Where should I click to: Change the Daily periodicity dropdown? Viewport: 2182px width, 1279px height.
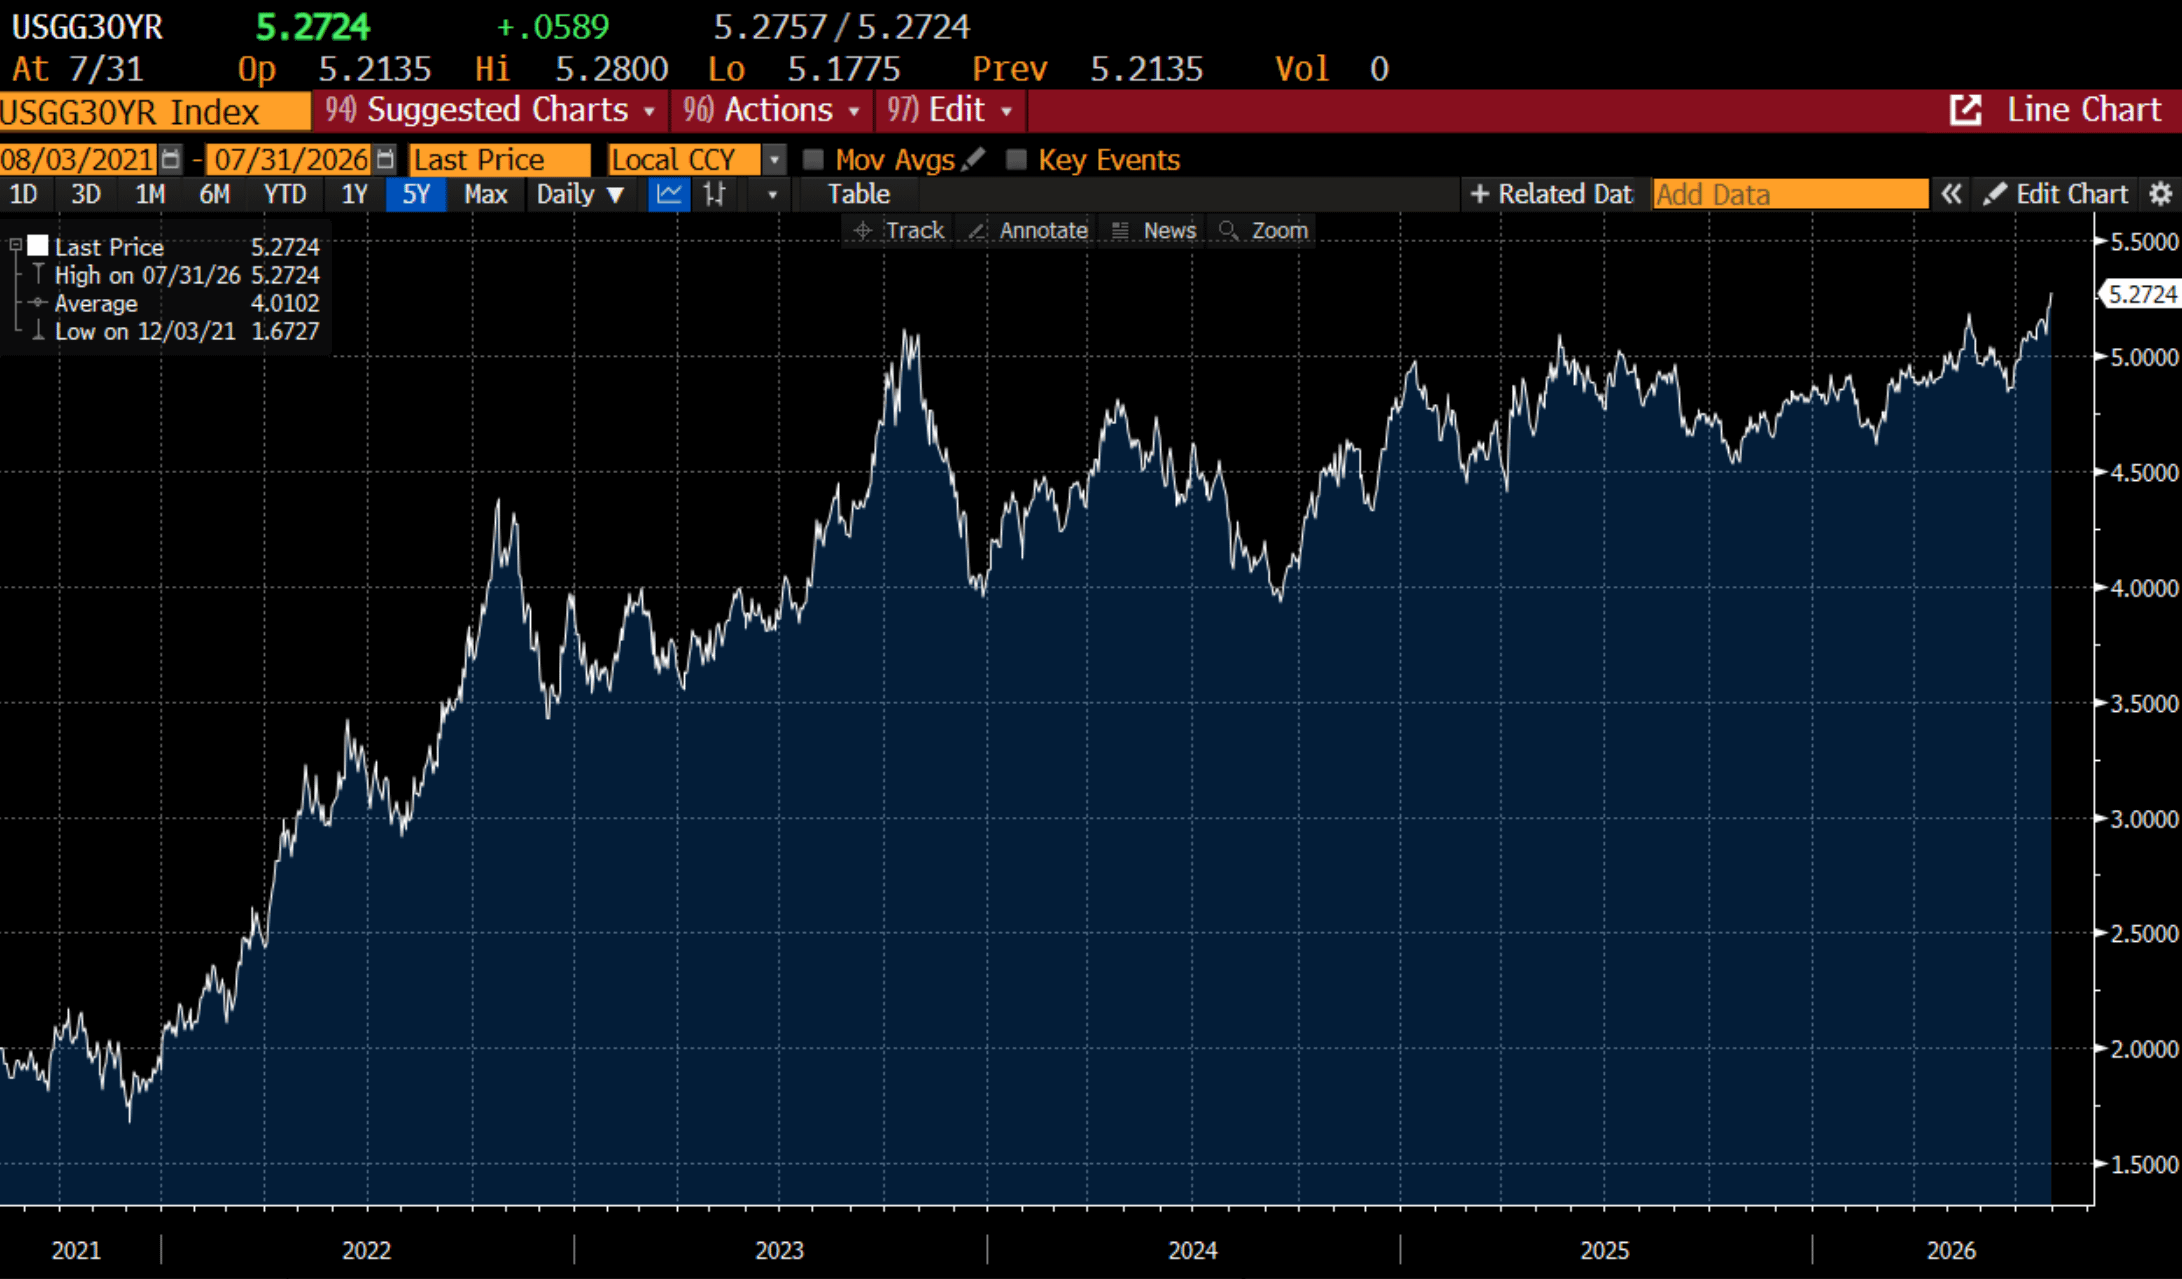581,194
